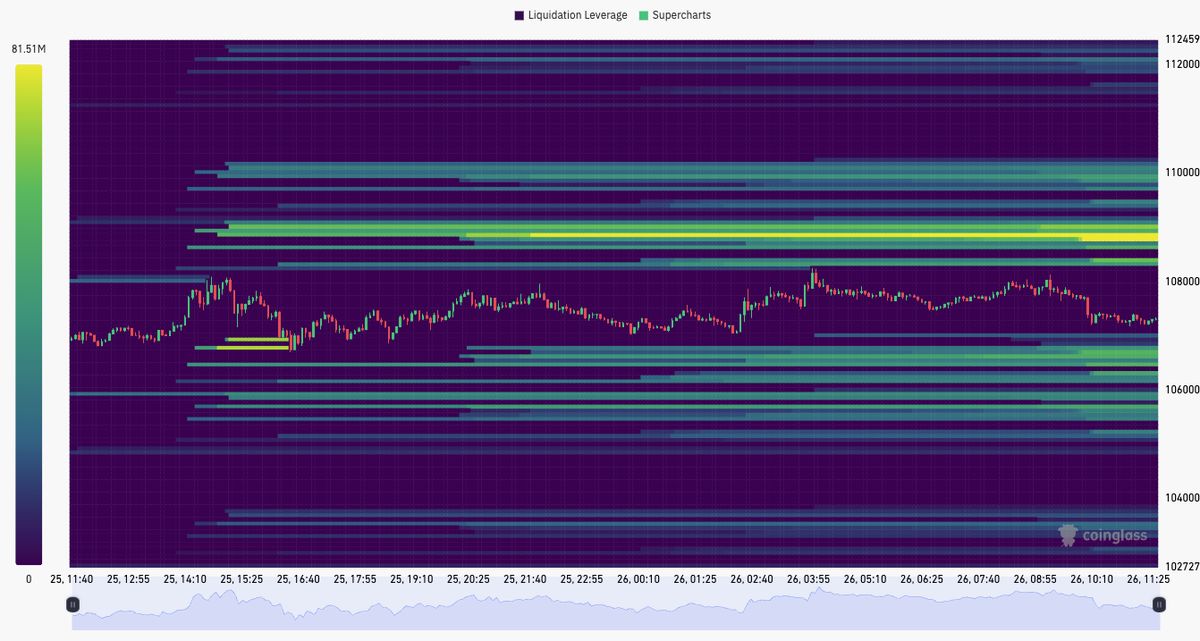Click the 26, 05:10 time label
1200x641 pixels.
865,579
